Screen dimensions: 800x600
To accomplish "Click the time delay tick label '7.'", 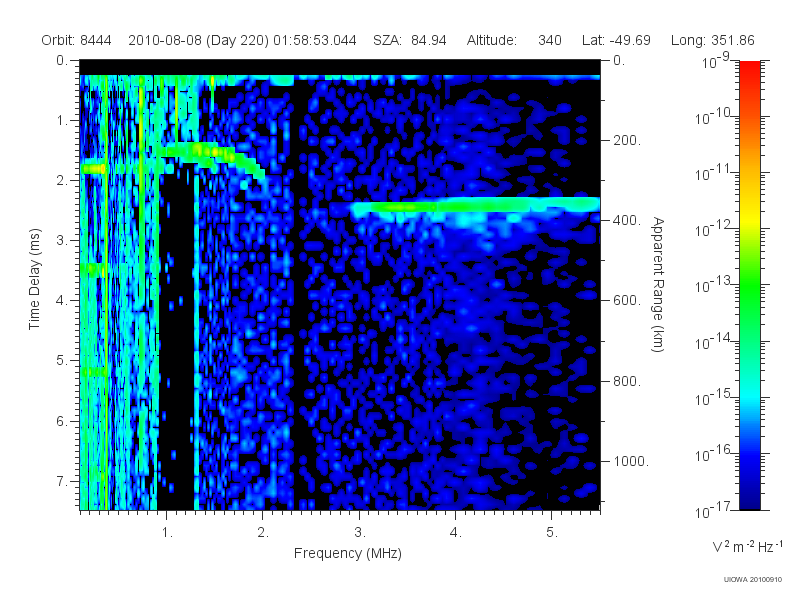I will (62, 481).
